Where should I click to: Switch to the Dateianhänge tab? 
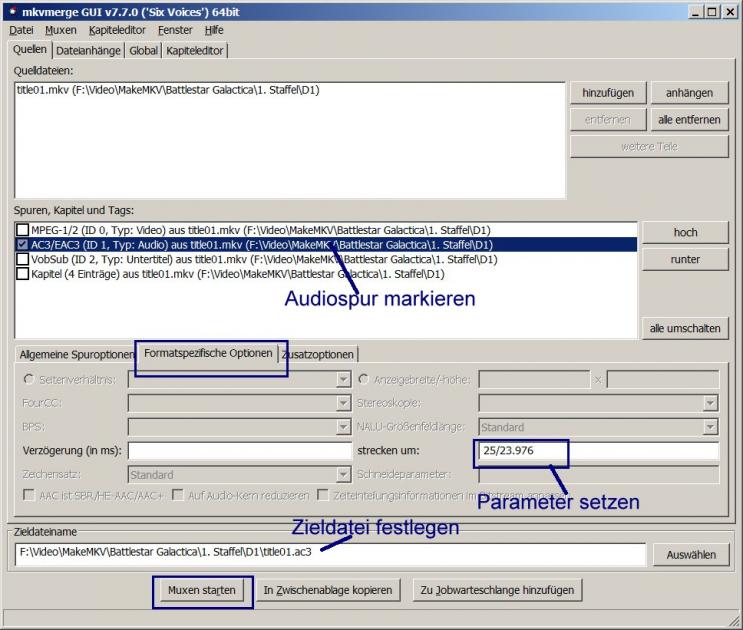coord(88,51)
